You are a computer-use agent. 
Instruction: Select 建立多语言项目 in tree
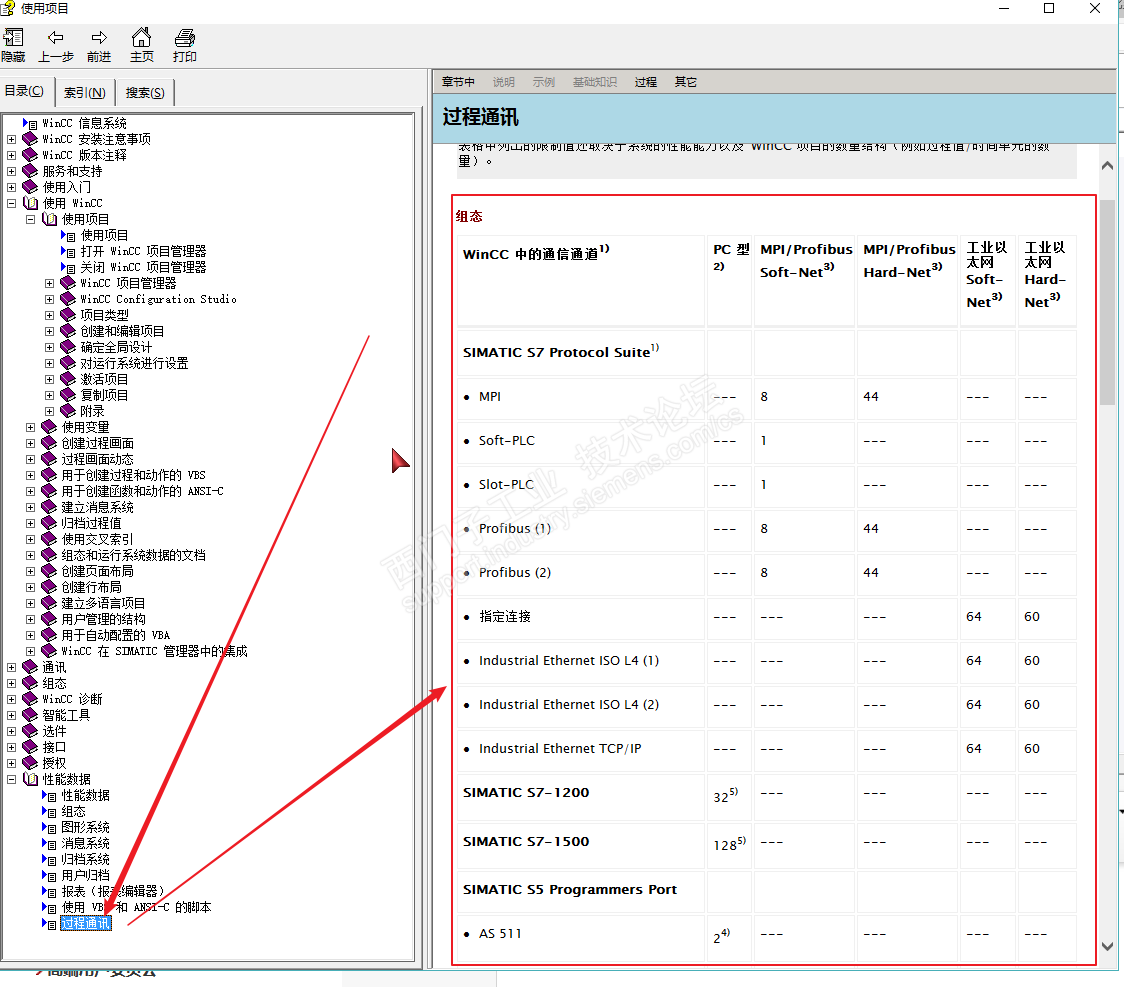pos(103,604)
